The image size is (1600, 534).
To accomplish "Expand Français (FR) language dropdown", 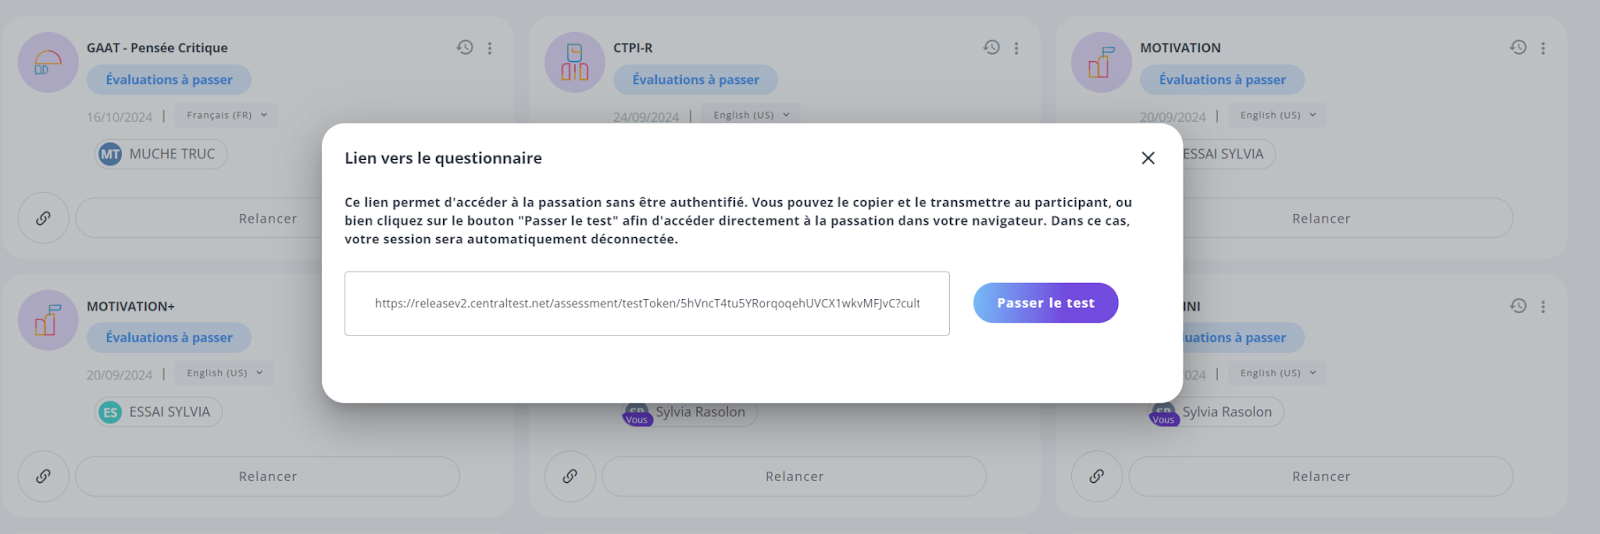I will coord(227,115).
